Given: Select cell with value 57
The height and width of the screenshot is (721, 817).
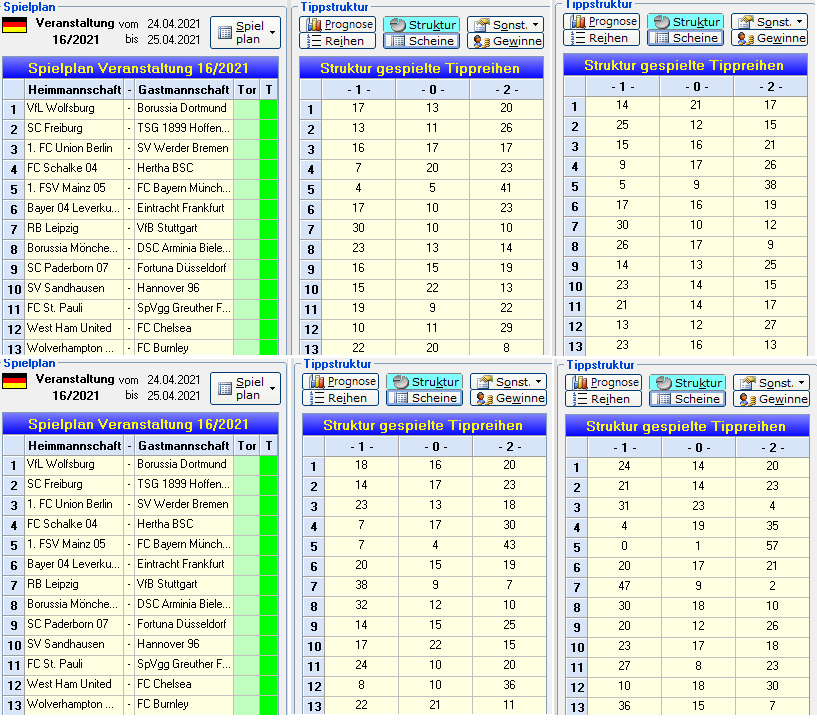Looking at the screenshot, I should 772,546.
